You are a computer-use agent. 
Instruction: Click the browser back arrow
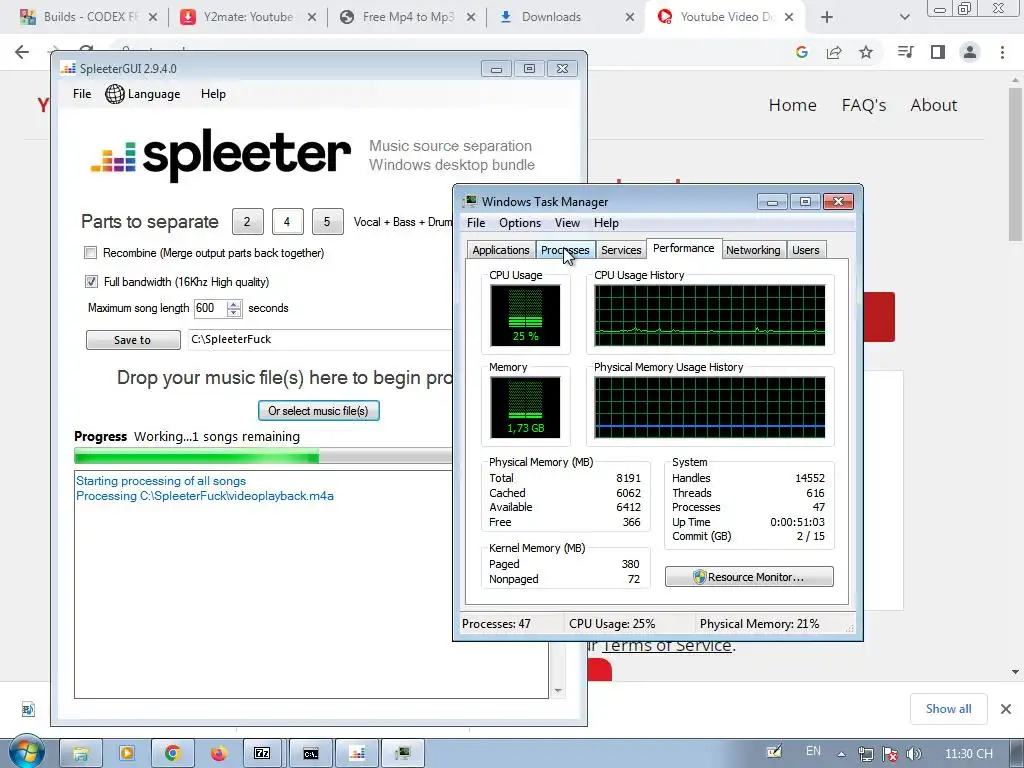coord(22,52)
